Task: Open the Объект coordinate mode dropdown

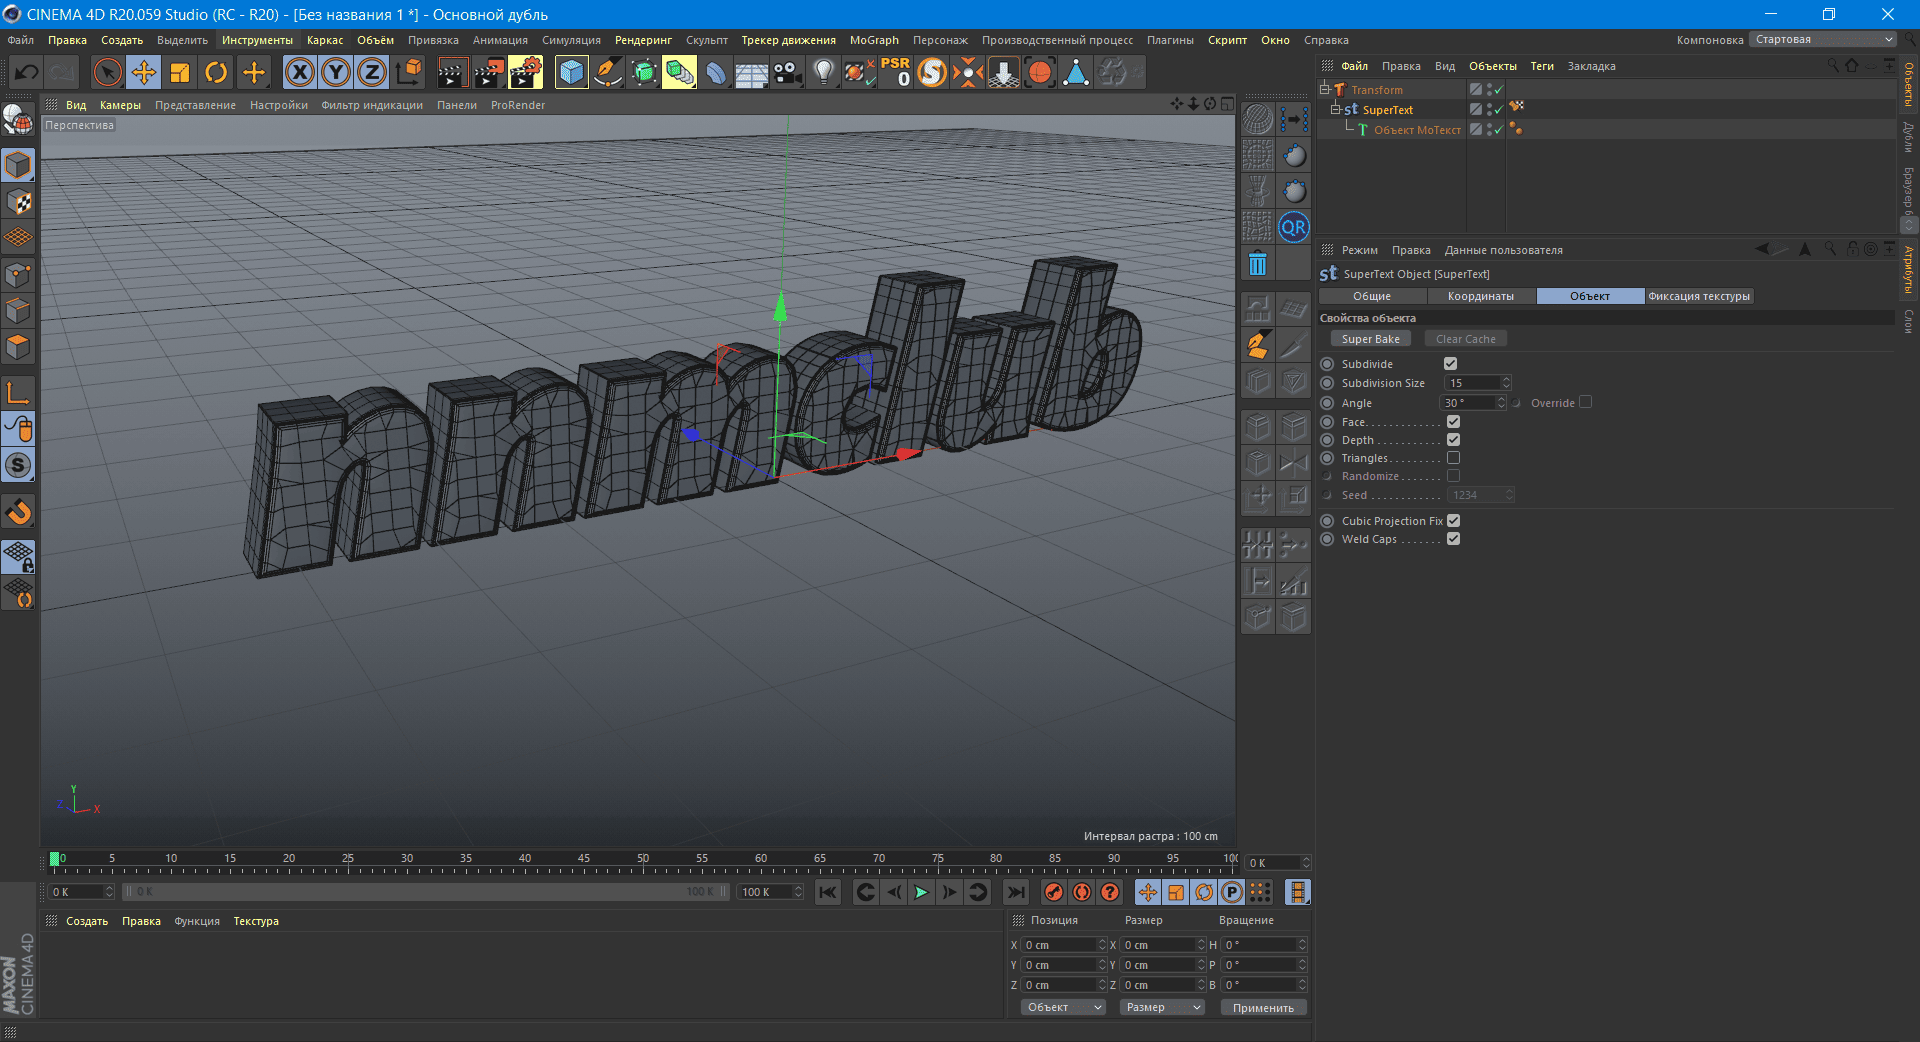Action: (1063, 1007)
